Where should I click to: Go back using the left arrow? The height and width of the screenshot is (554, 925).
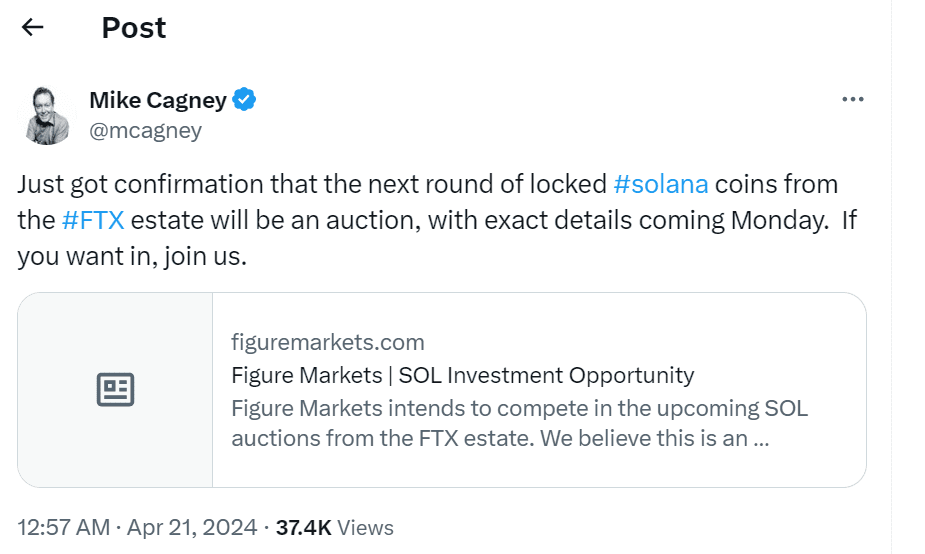point(33,27)
